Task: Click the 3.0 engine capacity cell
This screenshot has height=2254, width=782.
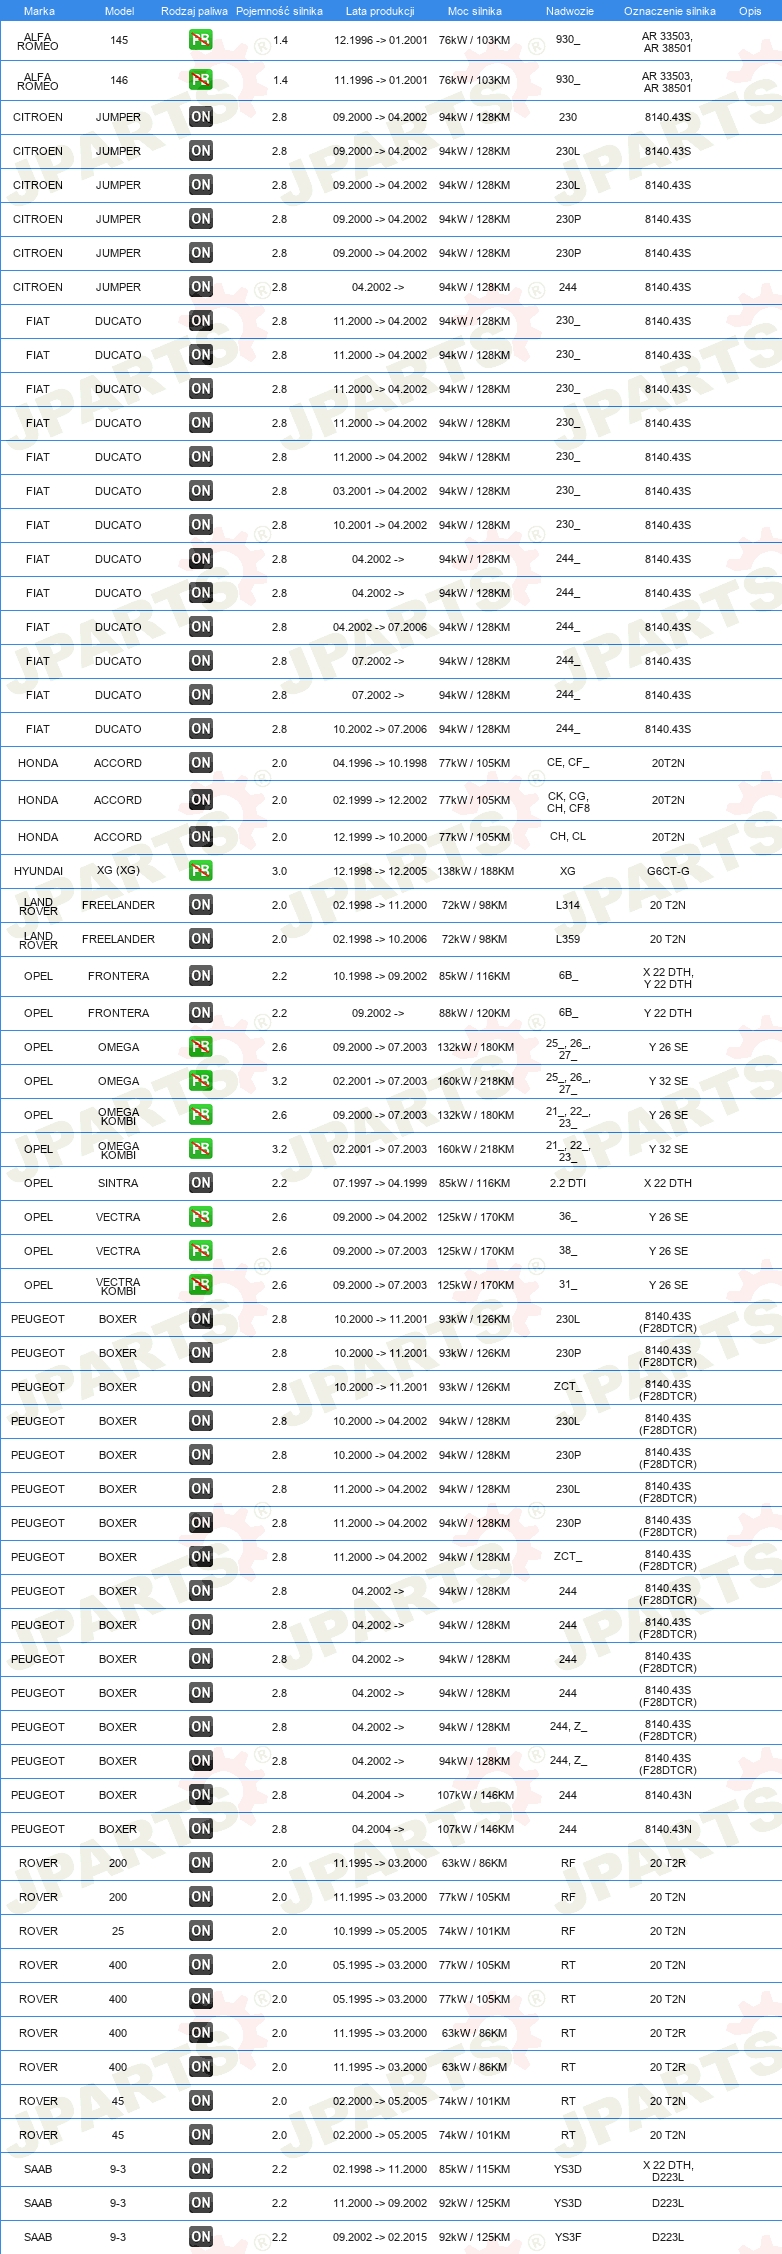Action: (x=279, y=871)
